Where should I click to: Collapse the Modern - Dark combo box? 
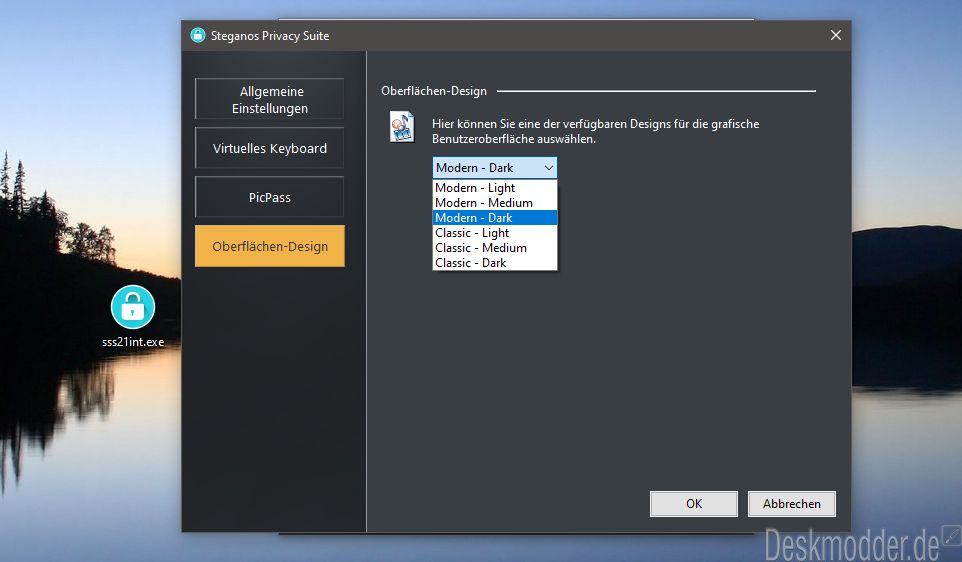[x=494, y=167]
